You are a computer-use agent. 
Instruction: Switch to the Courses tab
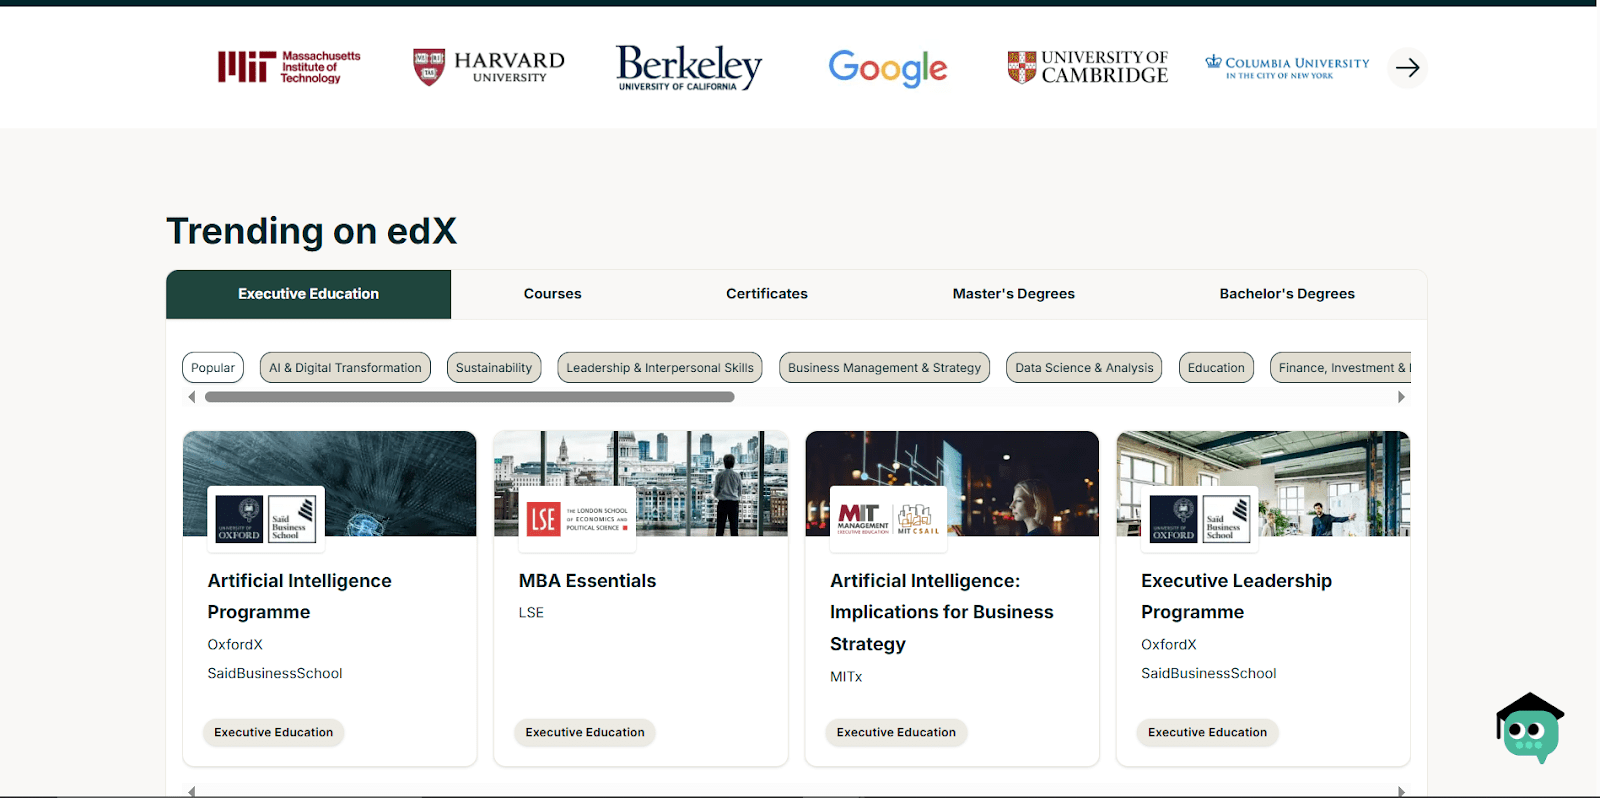[553, 294]
